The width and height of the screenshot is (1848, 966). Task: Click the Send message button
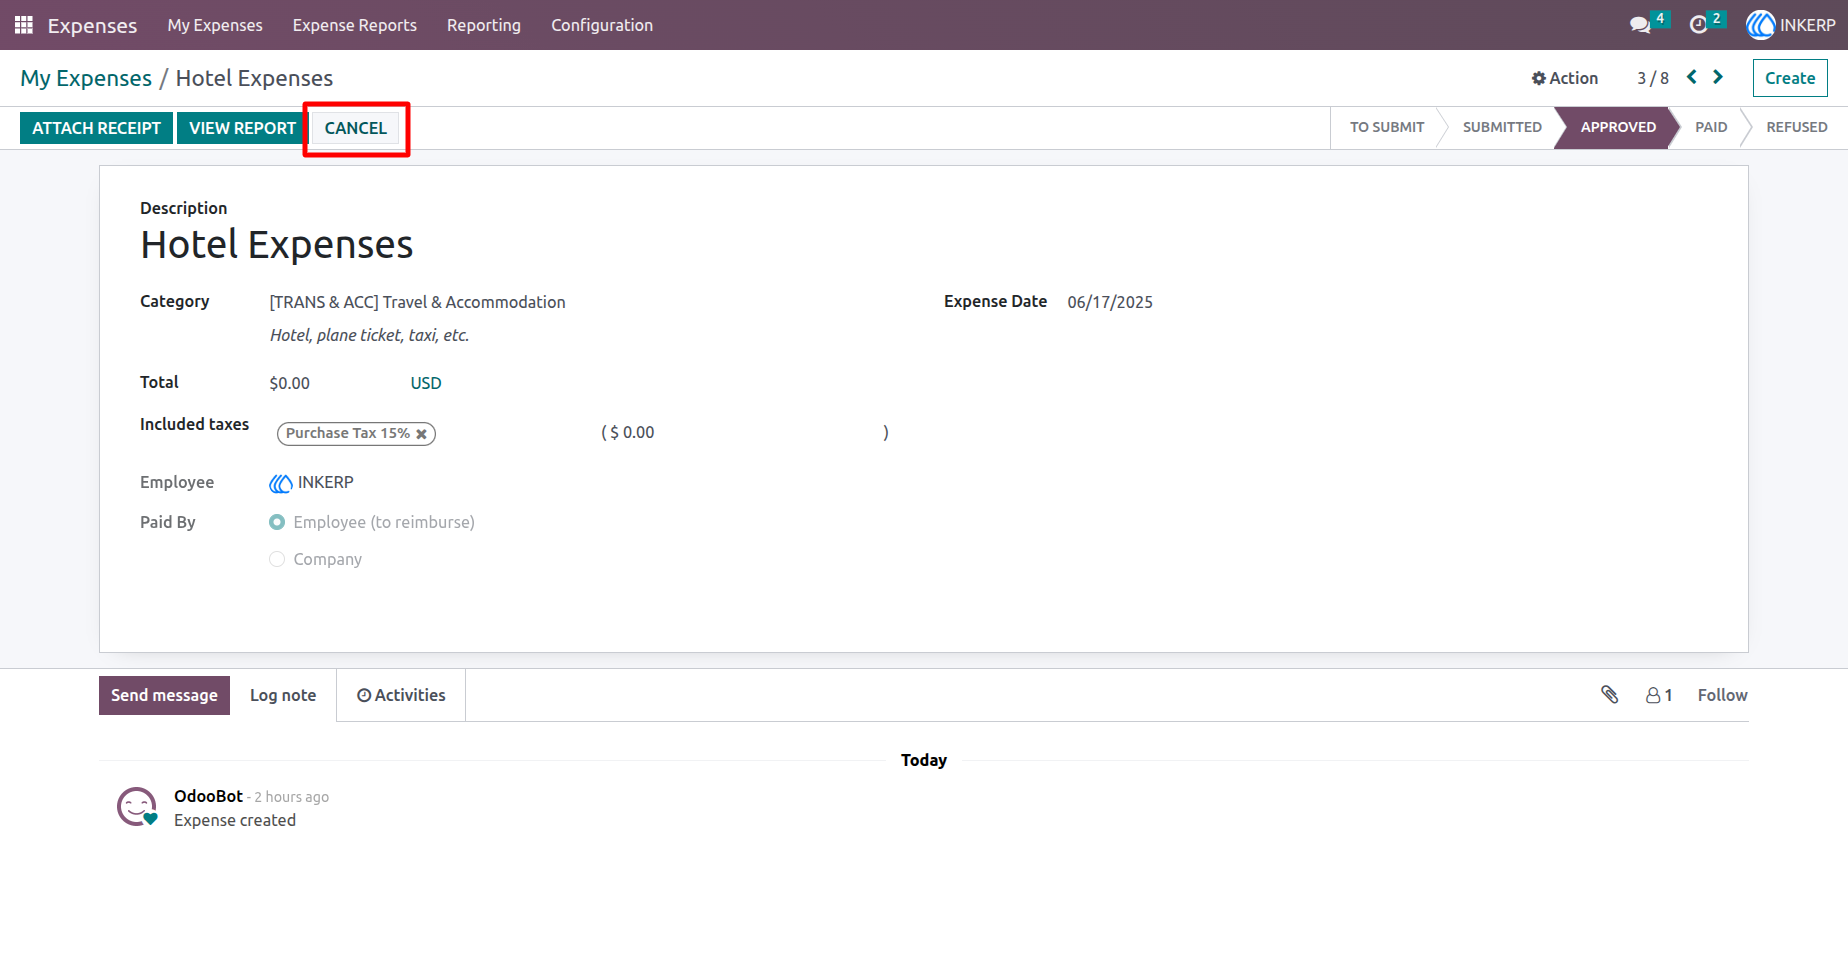[x=164, y=695]
